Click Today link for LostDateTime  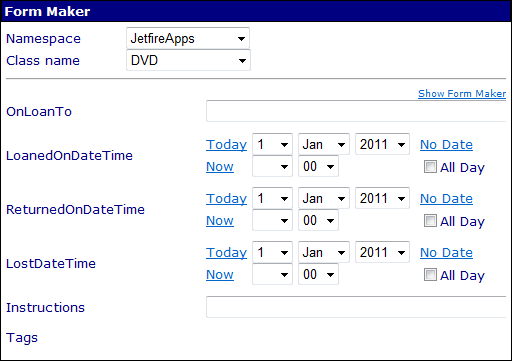[226, 253]
